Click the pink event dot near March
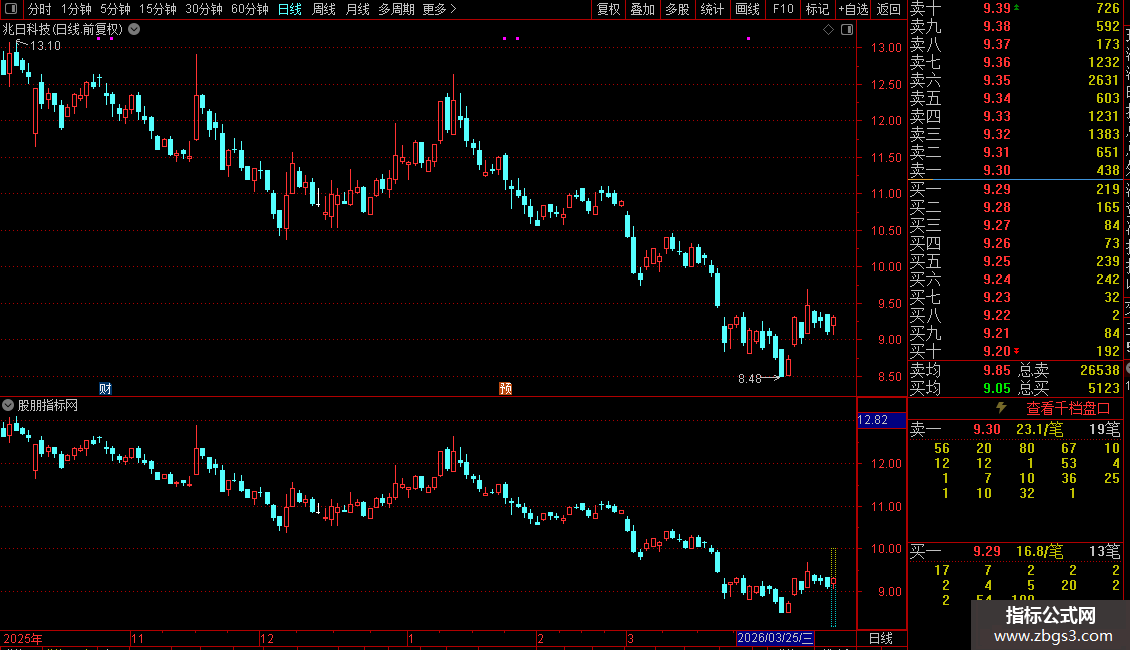1130x650 pixels. 749,38
